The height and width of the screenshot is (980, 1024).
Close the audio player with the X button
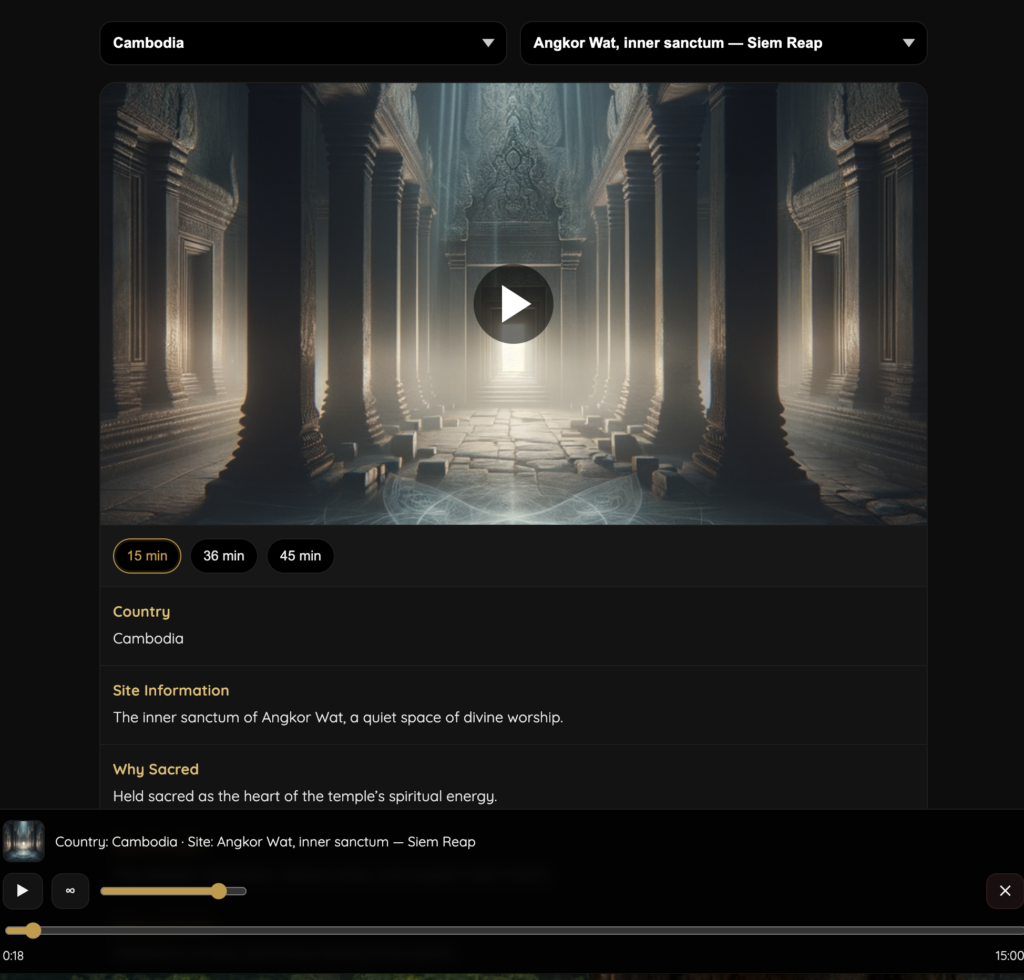coord(1005,891)
